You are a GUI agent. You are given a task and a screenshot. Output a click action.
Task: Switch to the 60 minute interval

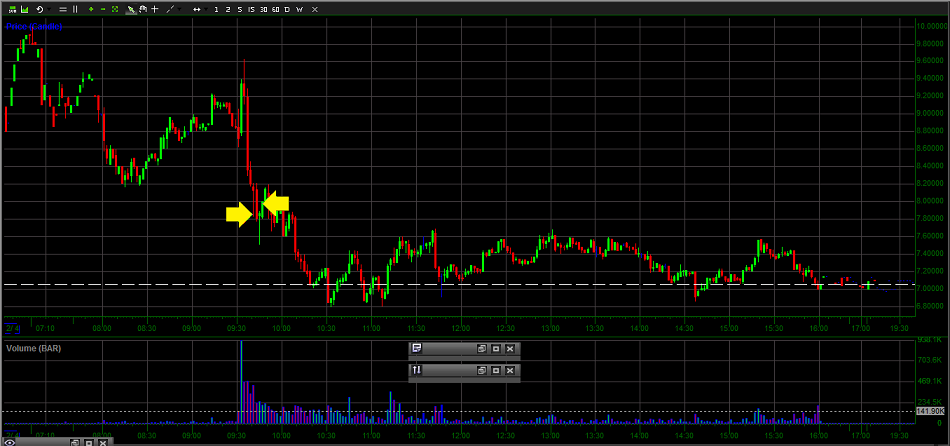(276, 9)
